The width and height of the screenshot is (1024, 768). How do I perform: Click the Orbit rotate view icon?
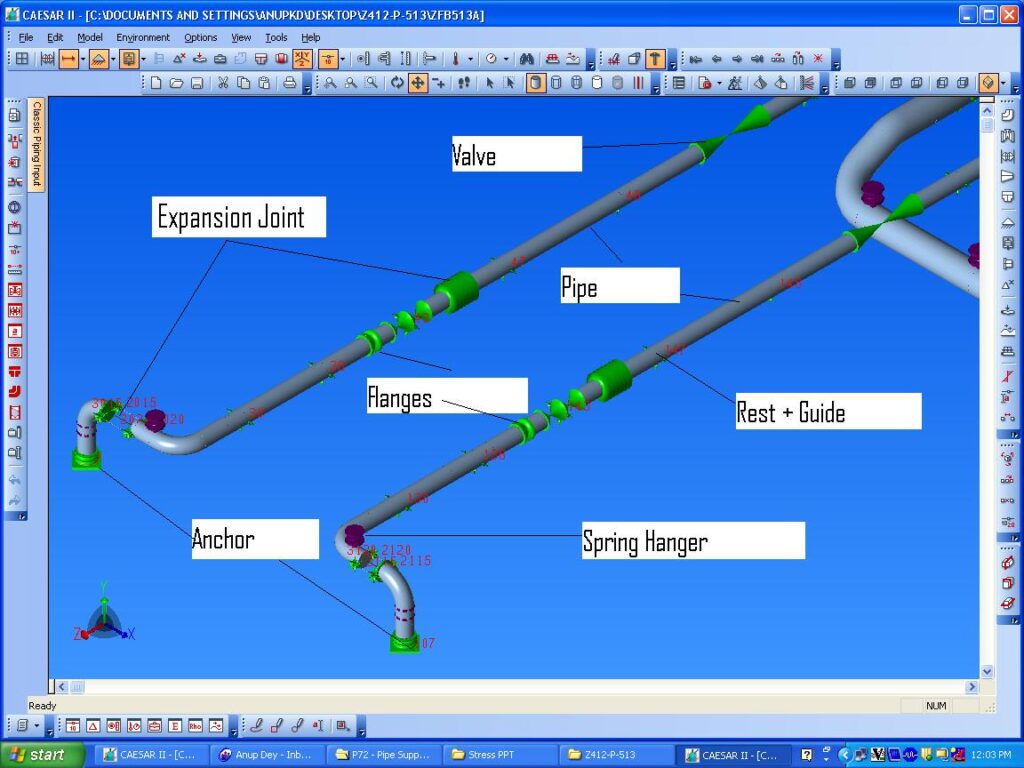tap(397, 83)
